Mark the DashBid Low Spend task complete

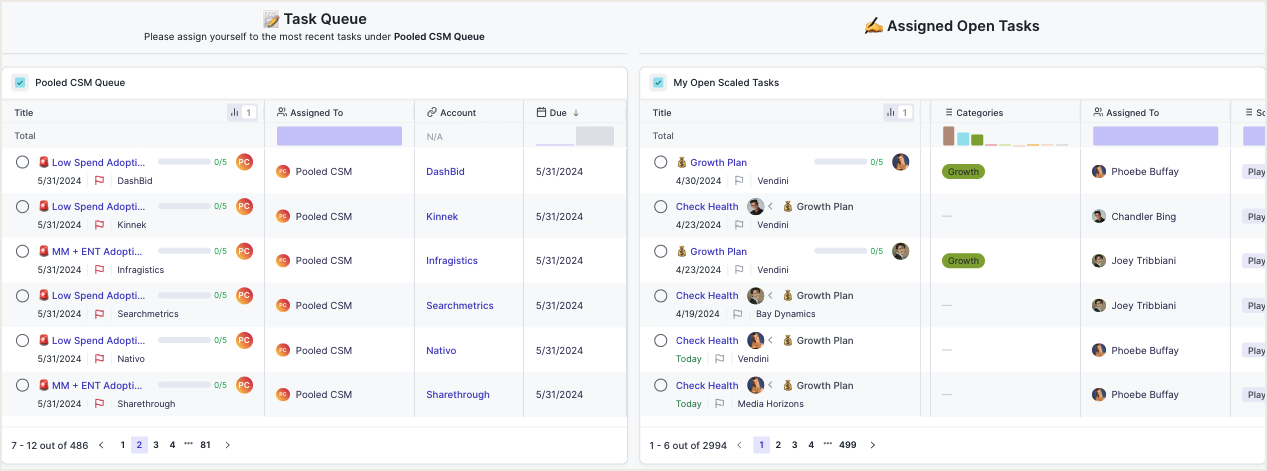pos(22,162)
